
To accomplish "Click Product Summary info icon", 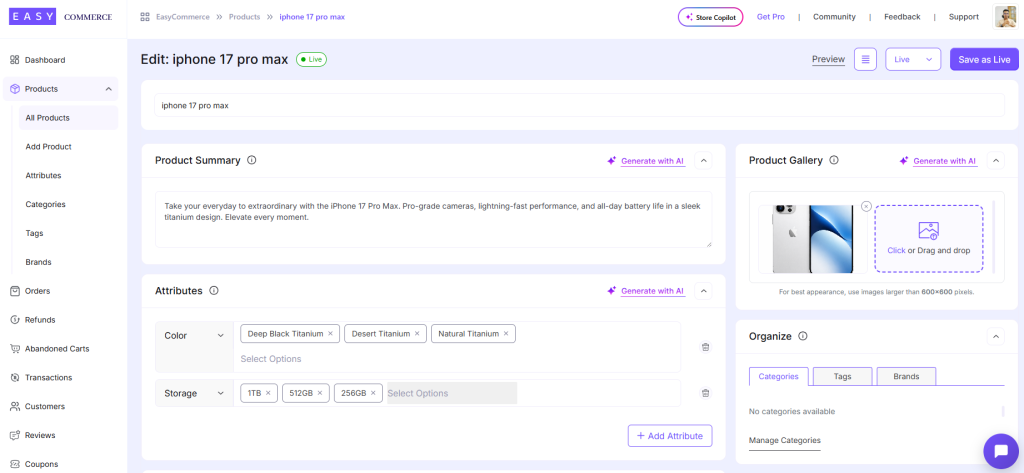I will pyautogui.click(x=252, y=160).
